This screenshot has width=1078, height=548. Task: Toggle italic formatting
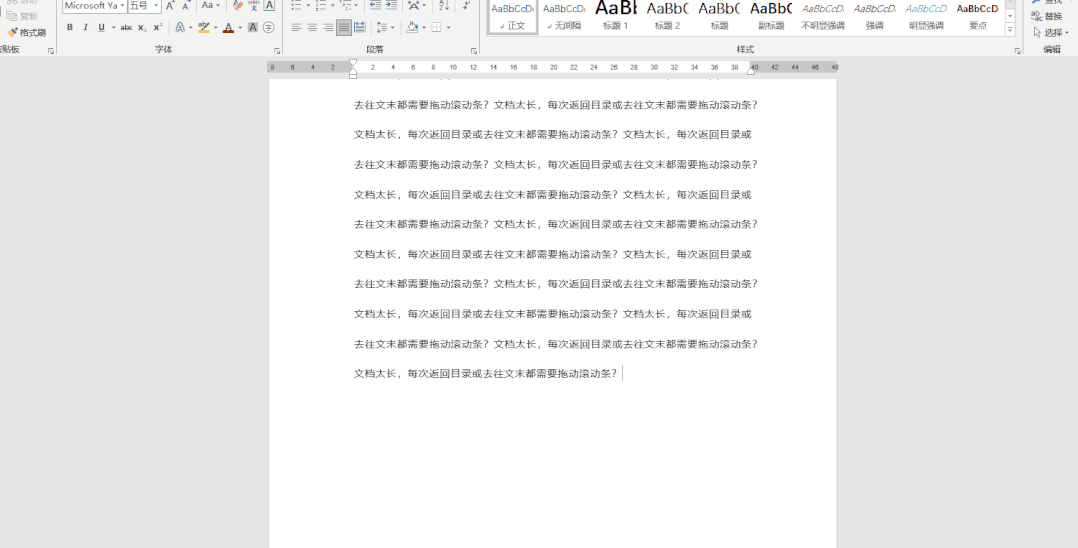click(x=85, y=28)
